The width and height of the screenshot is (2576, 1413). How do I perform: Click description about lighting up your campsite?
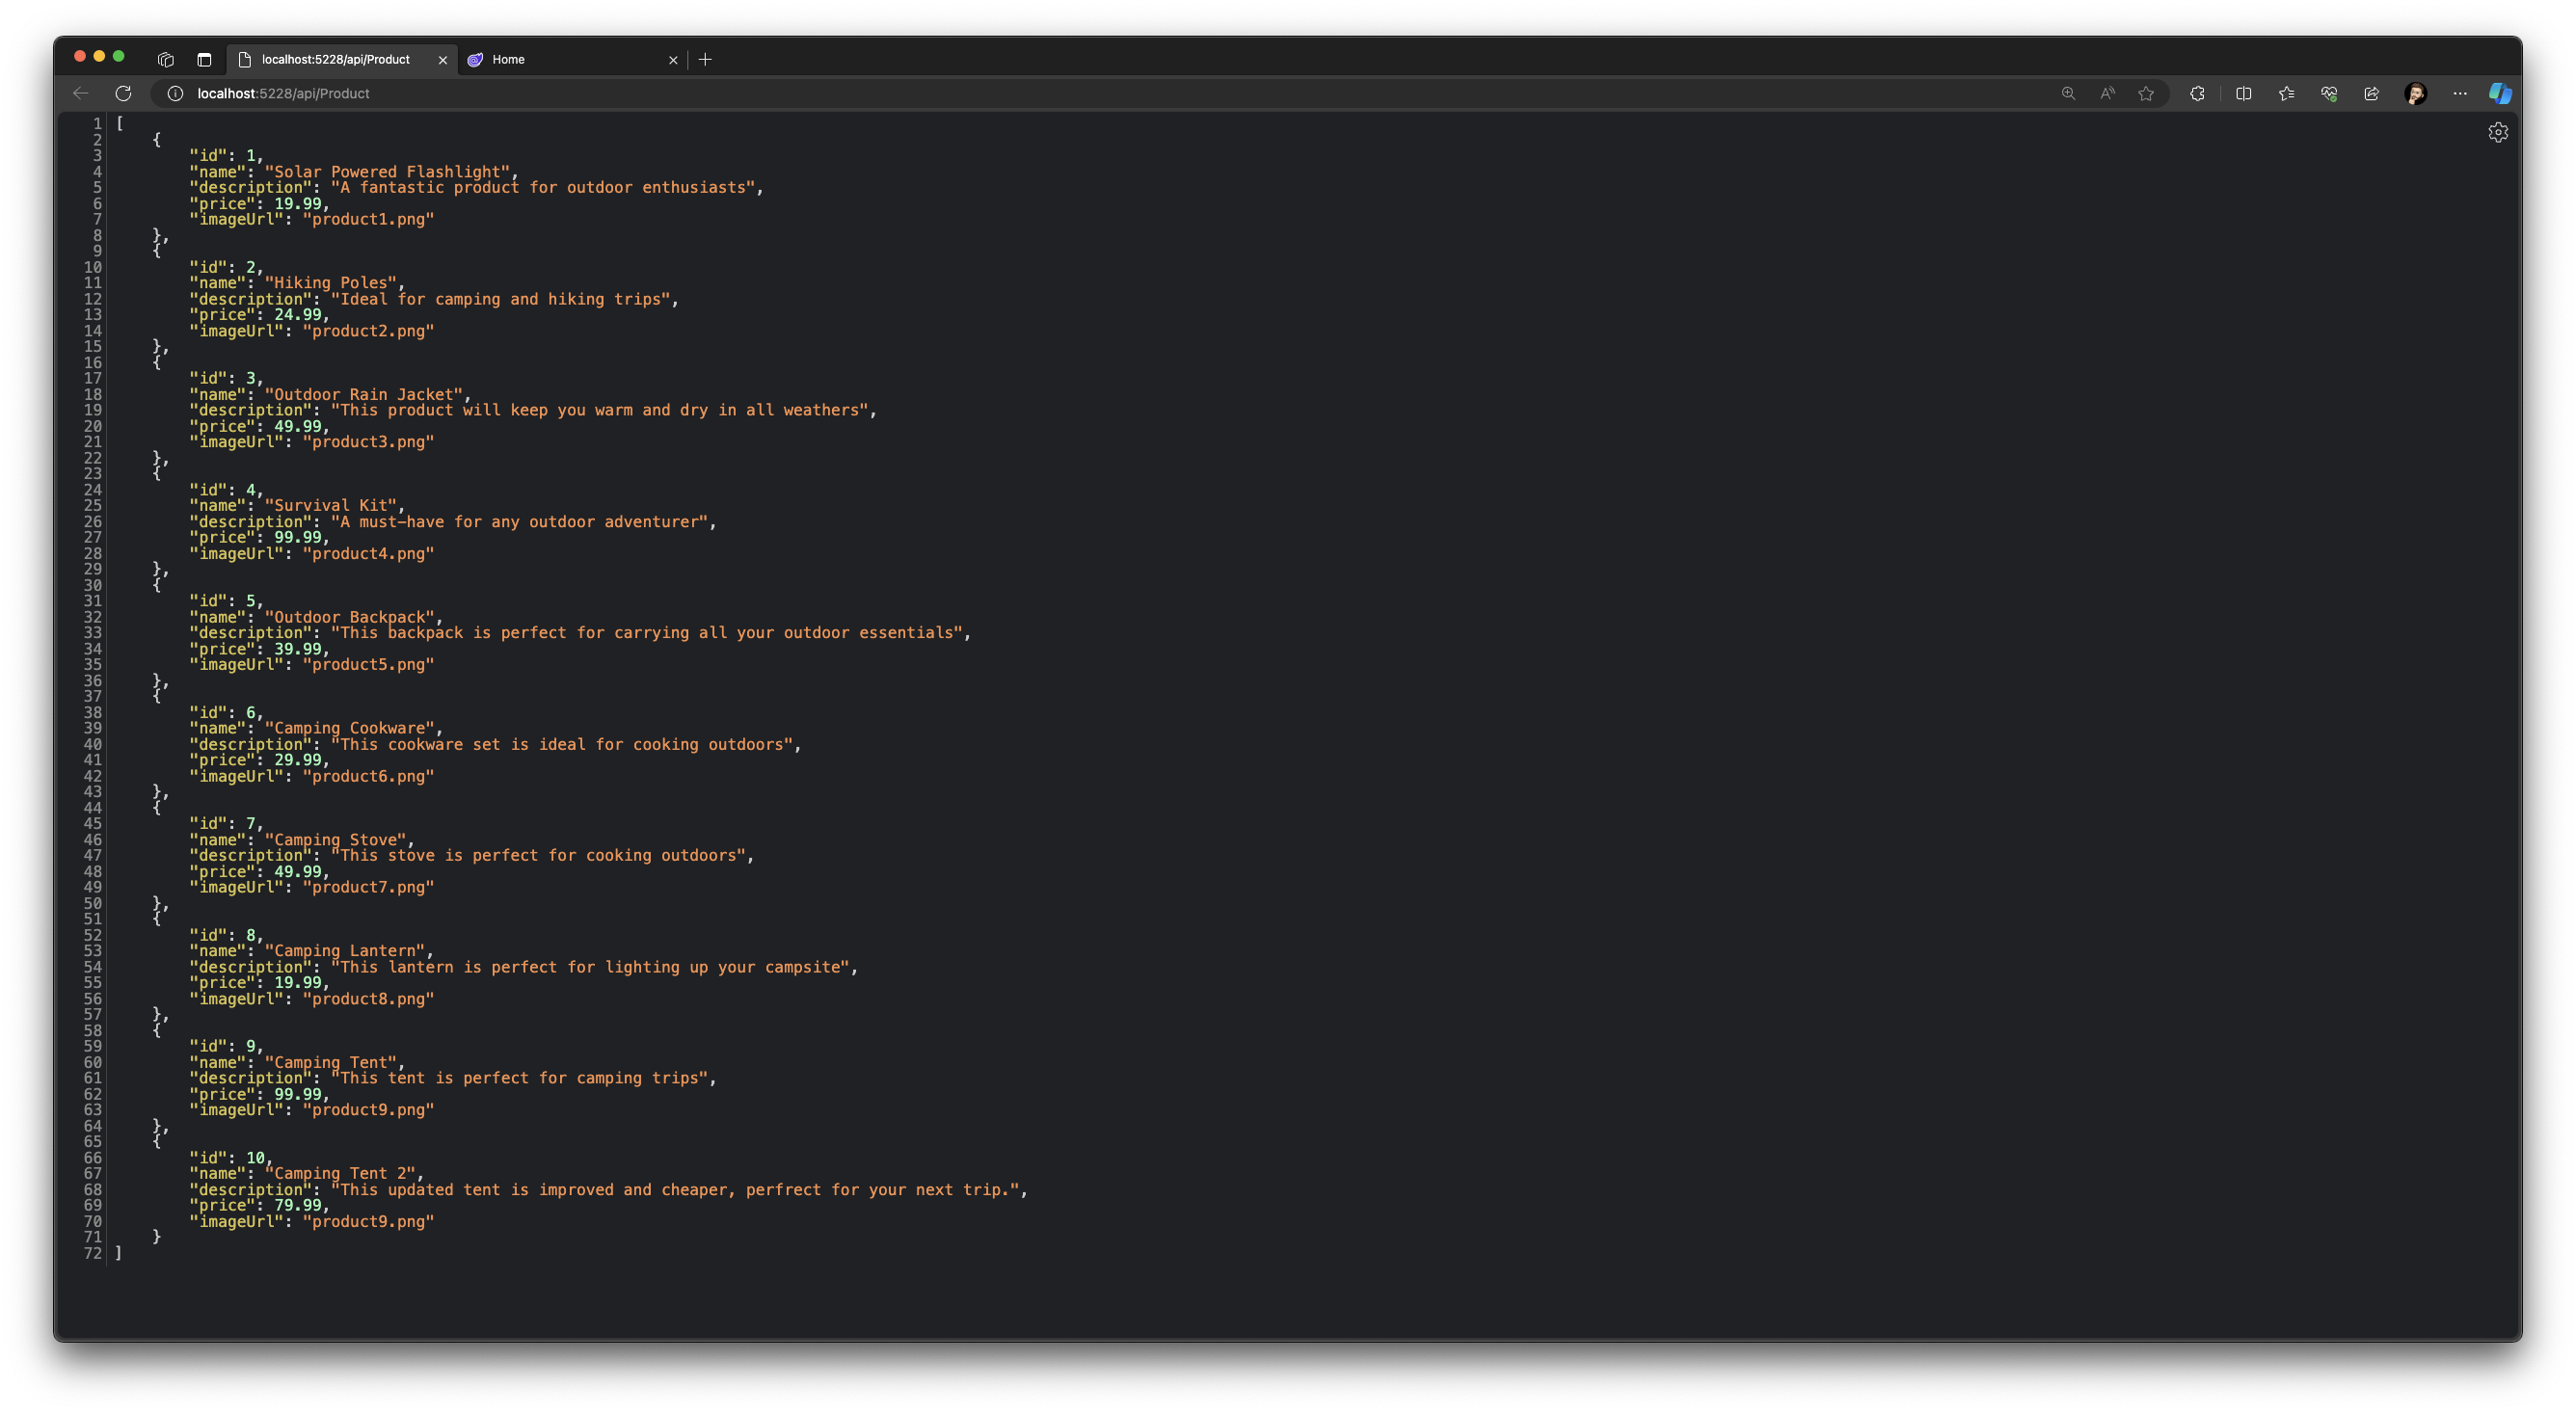591,967
